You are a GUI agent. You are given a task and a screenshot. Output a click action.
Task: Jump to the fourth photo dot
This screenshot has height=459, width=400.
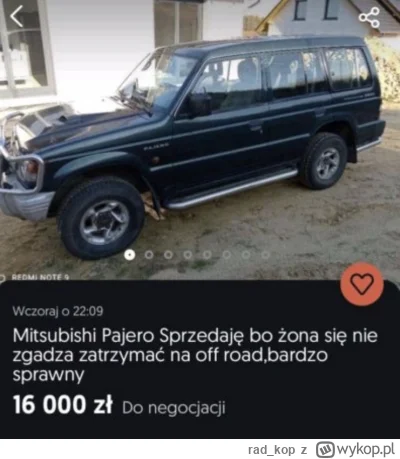pos(188,255)
